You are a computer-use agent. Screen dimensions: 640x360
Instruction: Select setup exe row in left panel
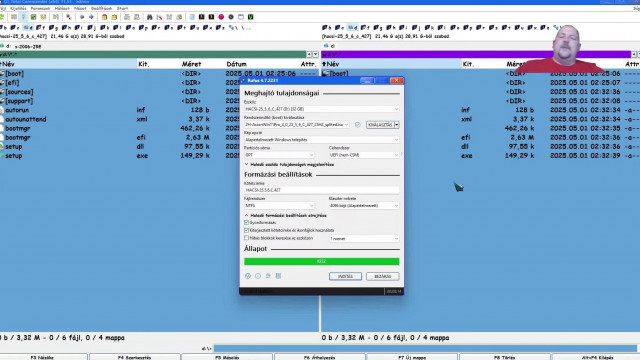pyautogui.click(x=159, y=156)
